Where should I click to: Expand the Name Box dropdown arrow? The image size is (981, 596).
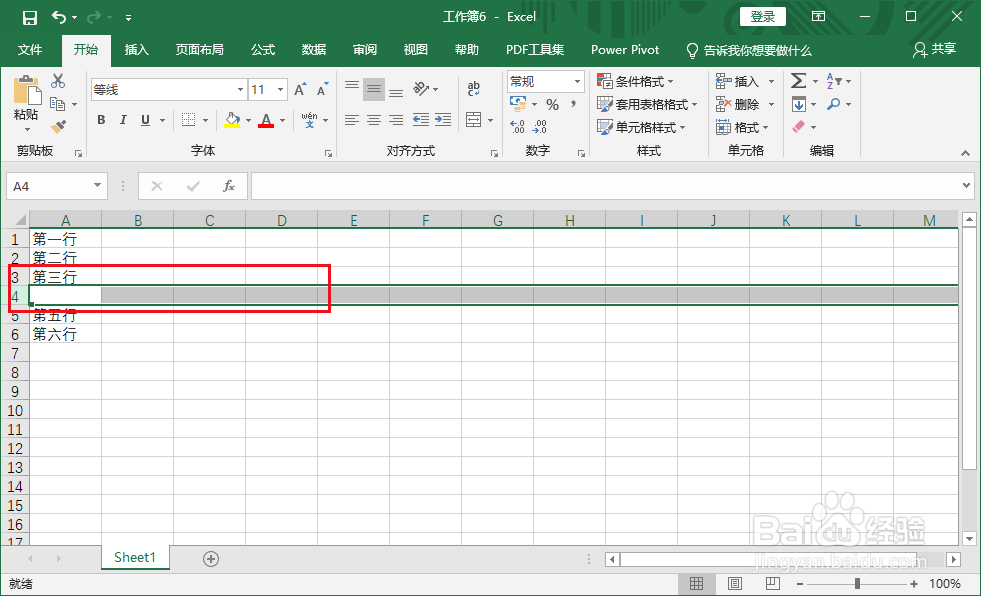(98, 185)
